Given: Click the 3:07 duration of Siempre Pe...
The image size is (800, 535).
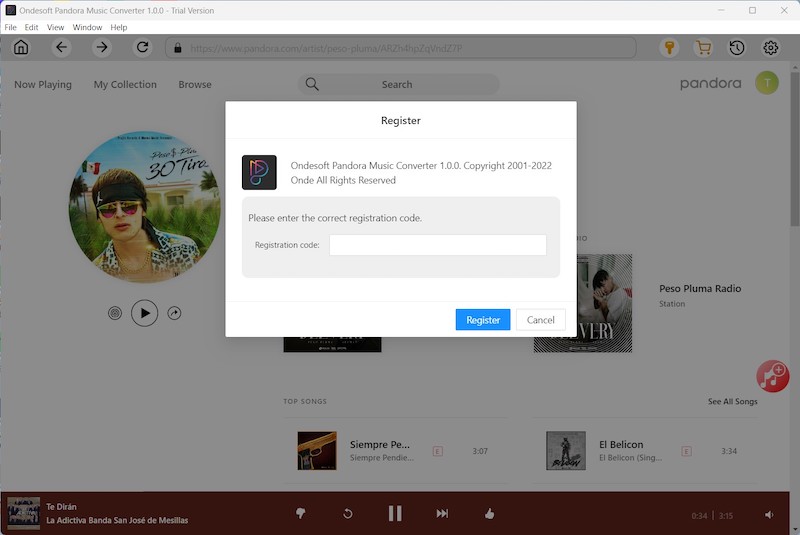Looking at the screenshot, I should point(480,451).
